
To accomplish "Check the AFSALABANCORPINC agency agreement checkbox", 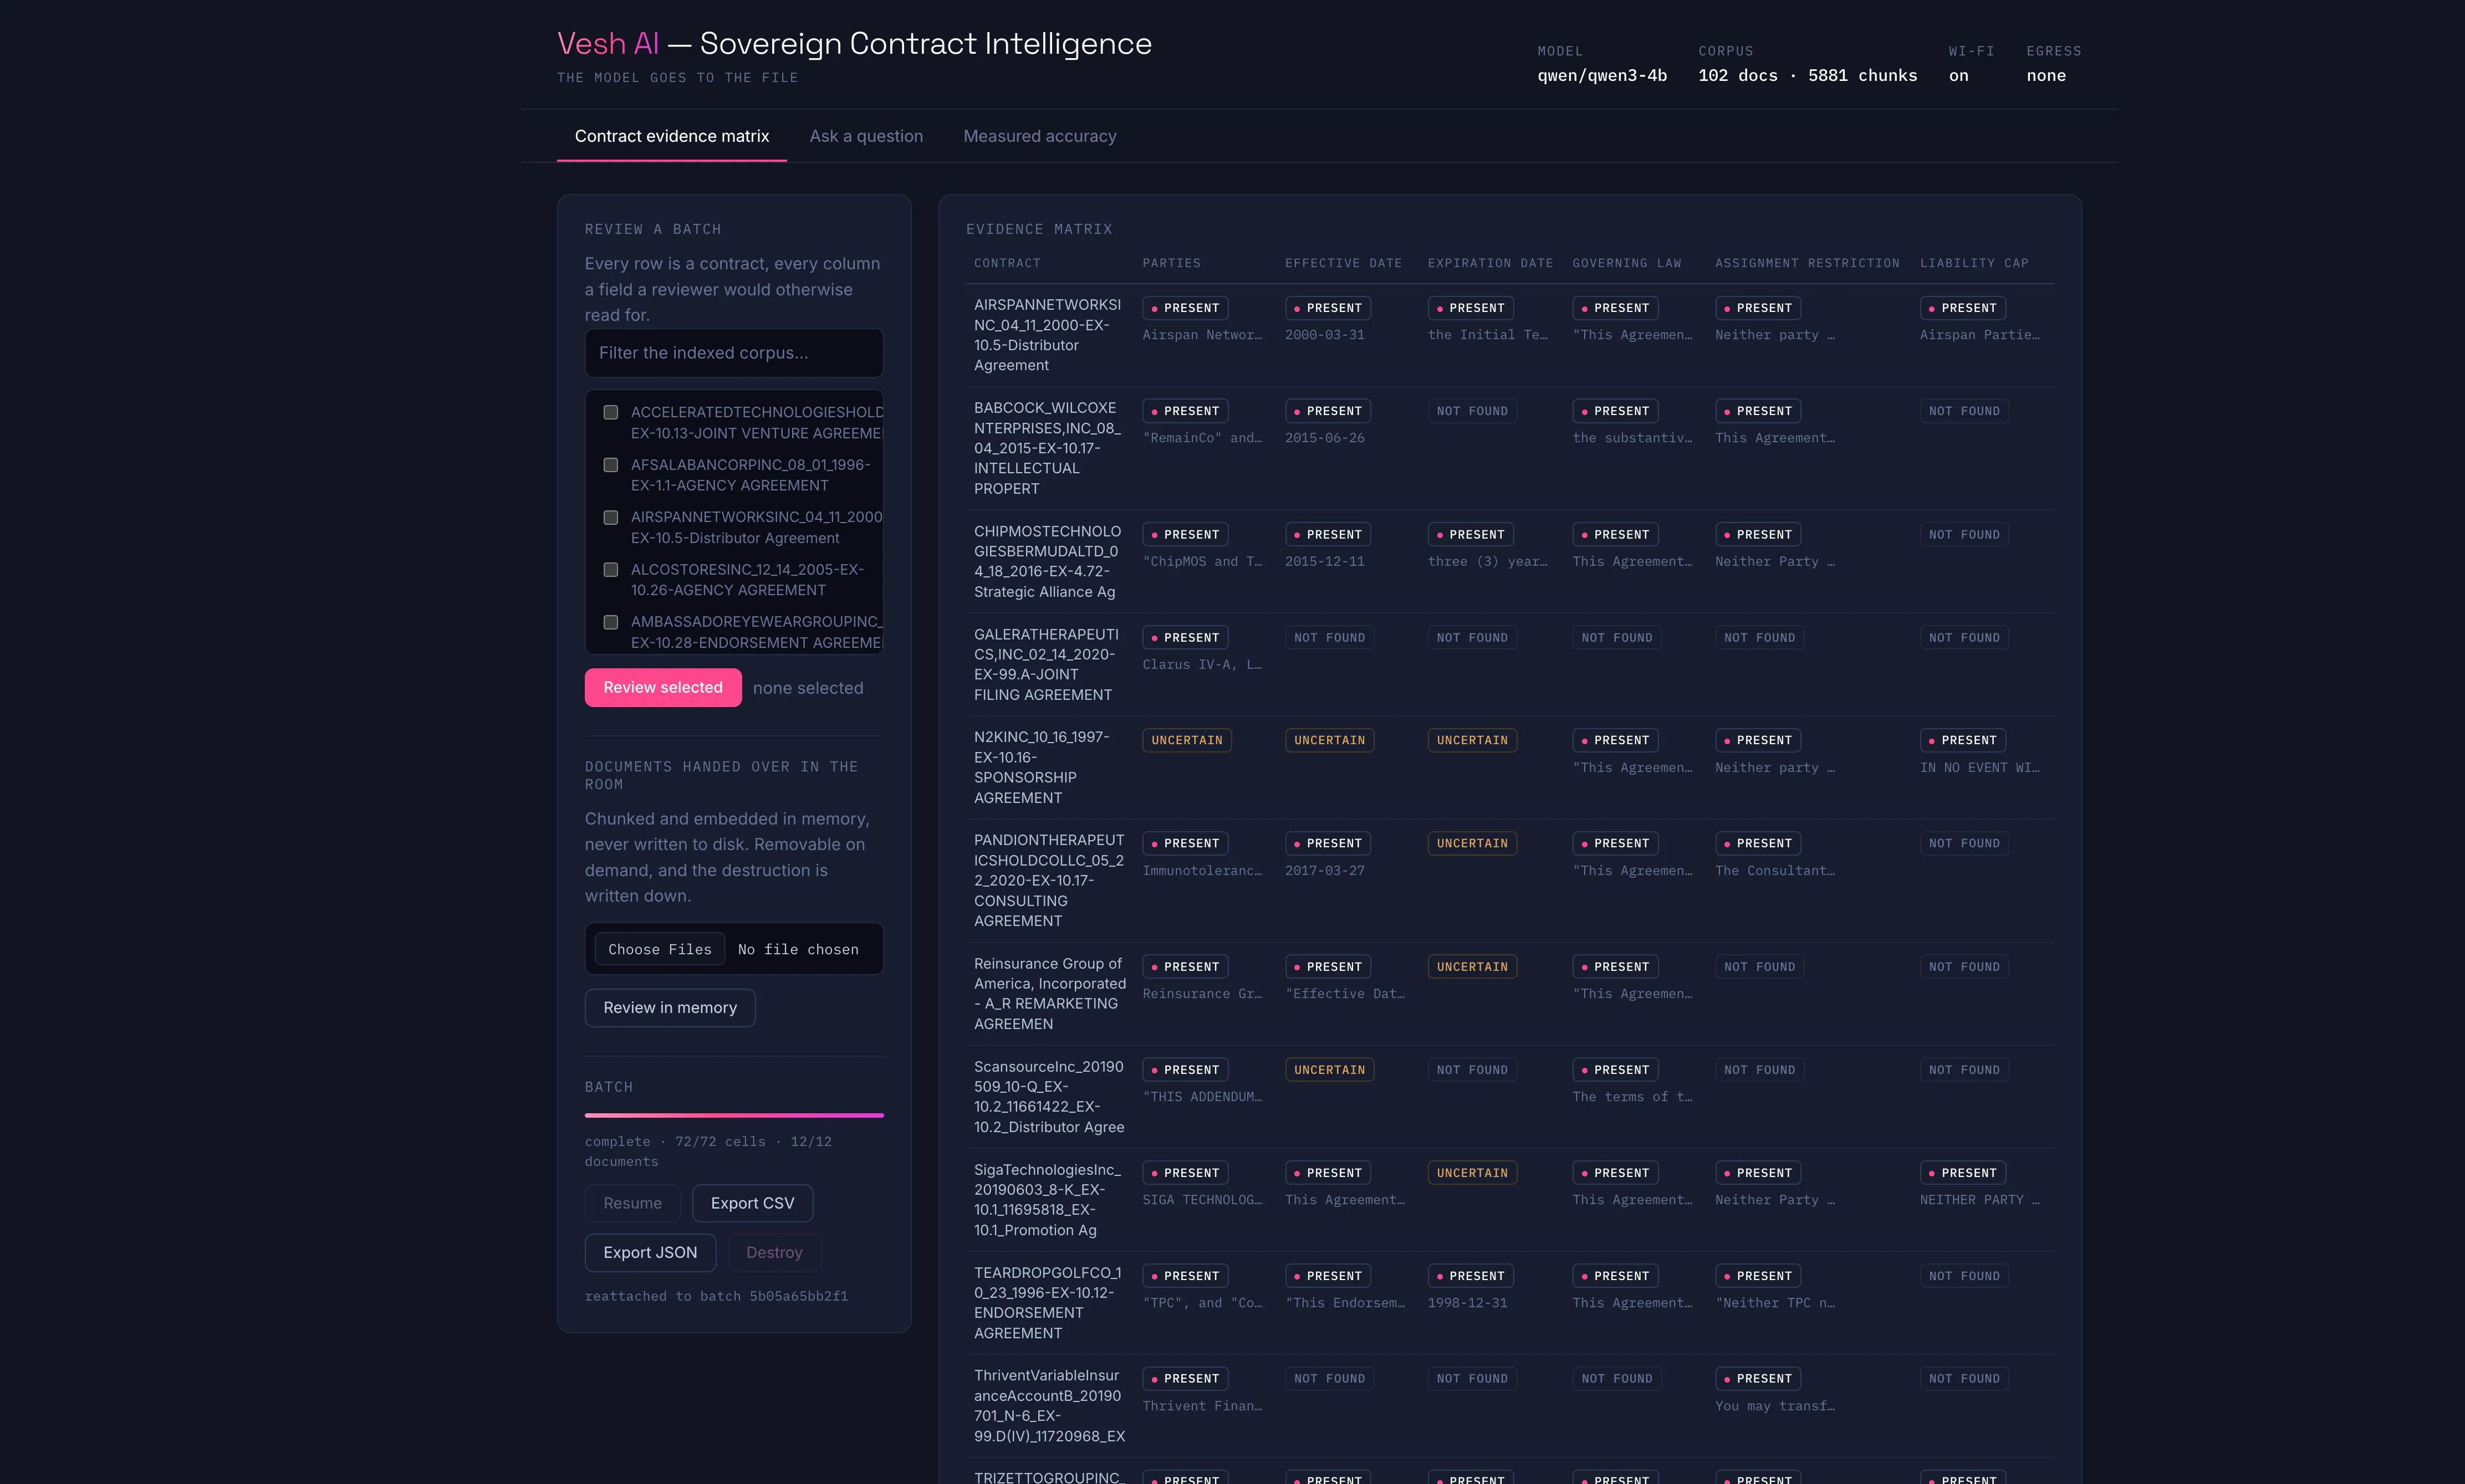I will coord(611,465).
